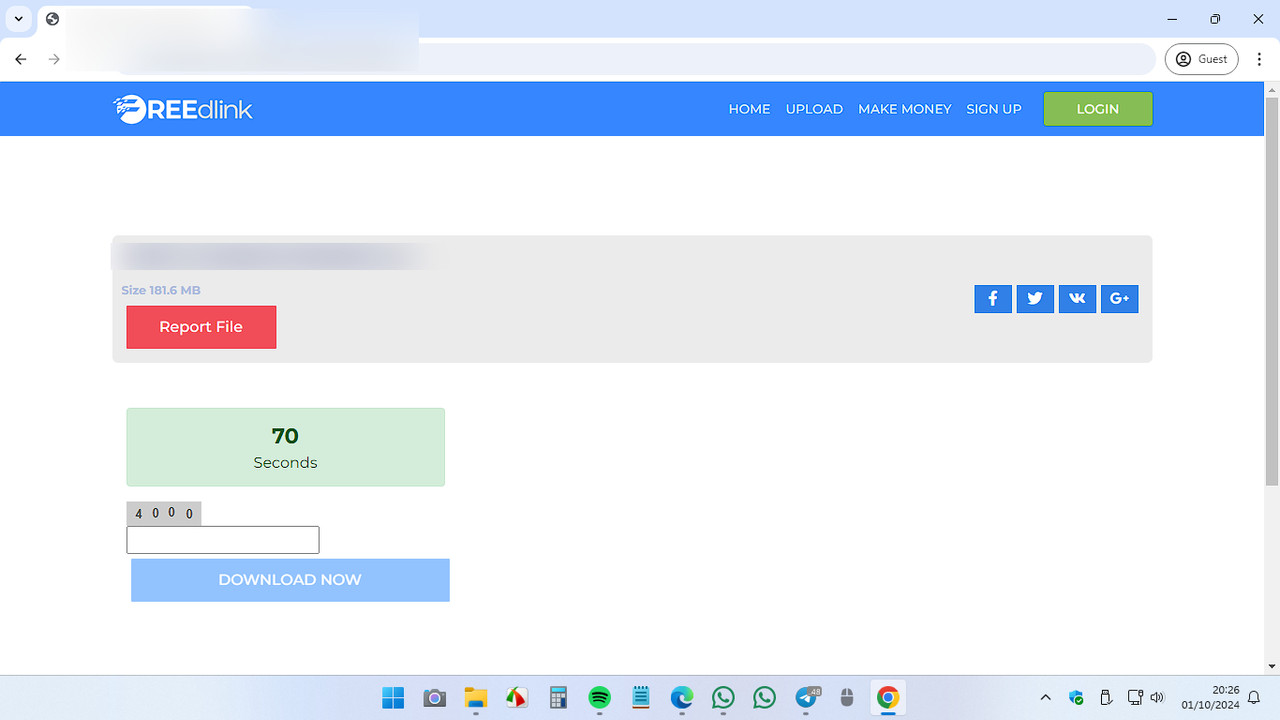This screenshot has height=720, width=1280.
Task: Open the MAKE MONEY page
Action: coord(904,109)
